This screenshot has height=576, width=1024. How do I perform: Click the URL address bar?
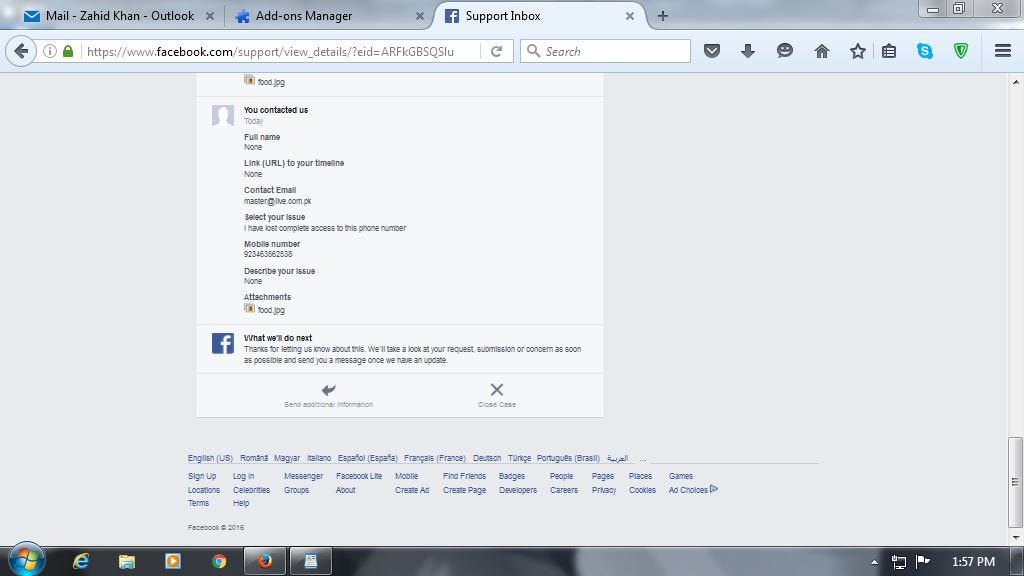[281, 51]
